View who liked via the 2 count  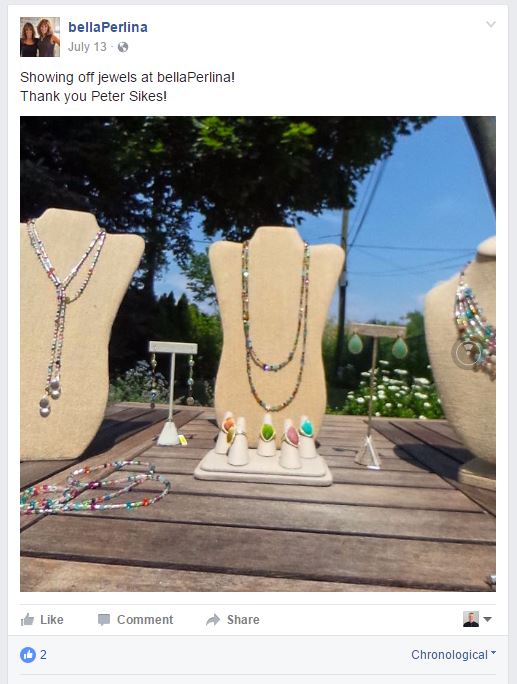[x=43, y=655]
